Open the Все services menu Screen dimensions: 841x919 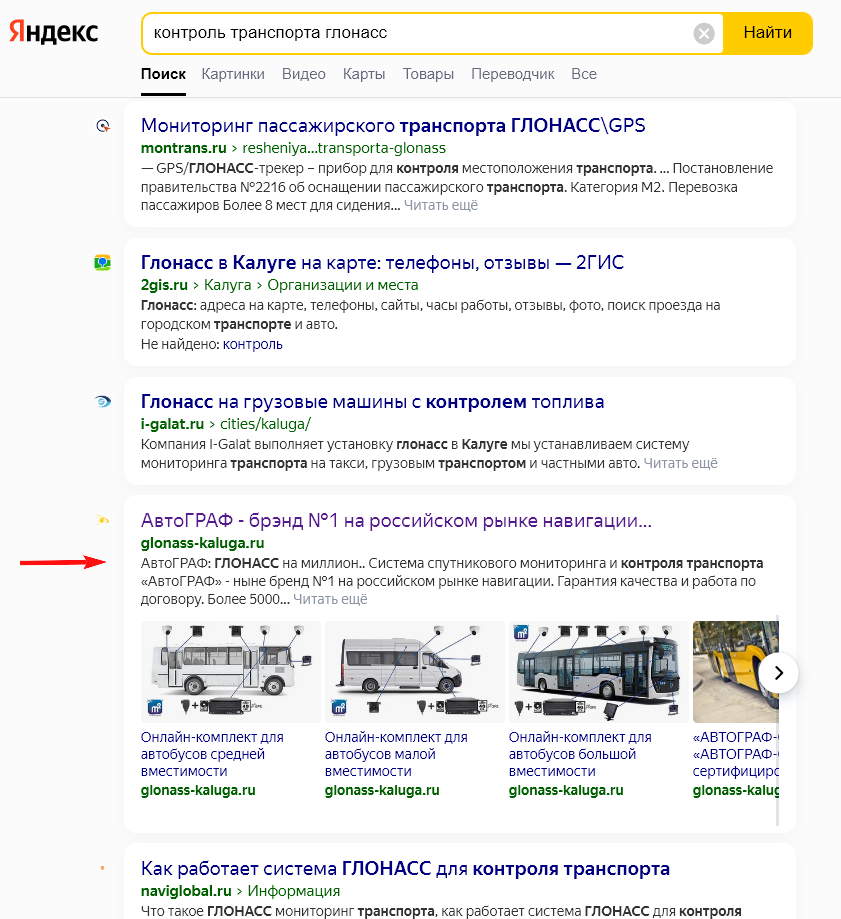point(585,74)
